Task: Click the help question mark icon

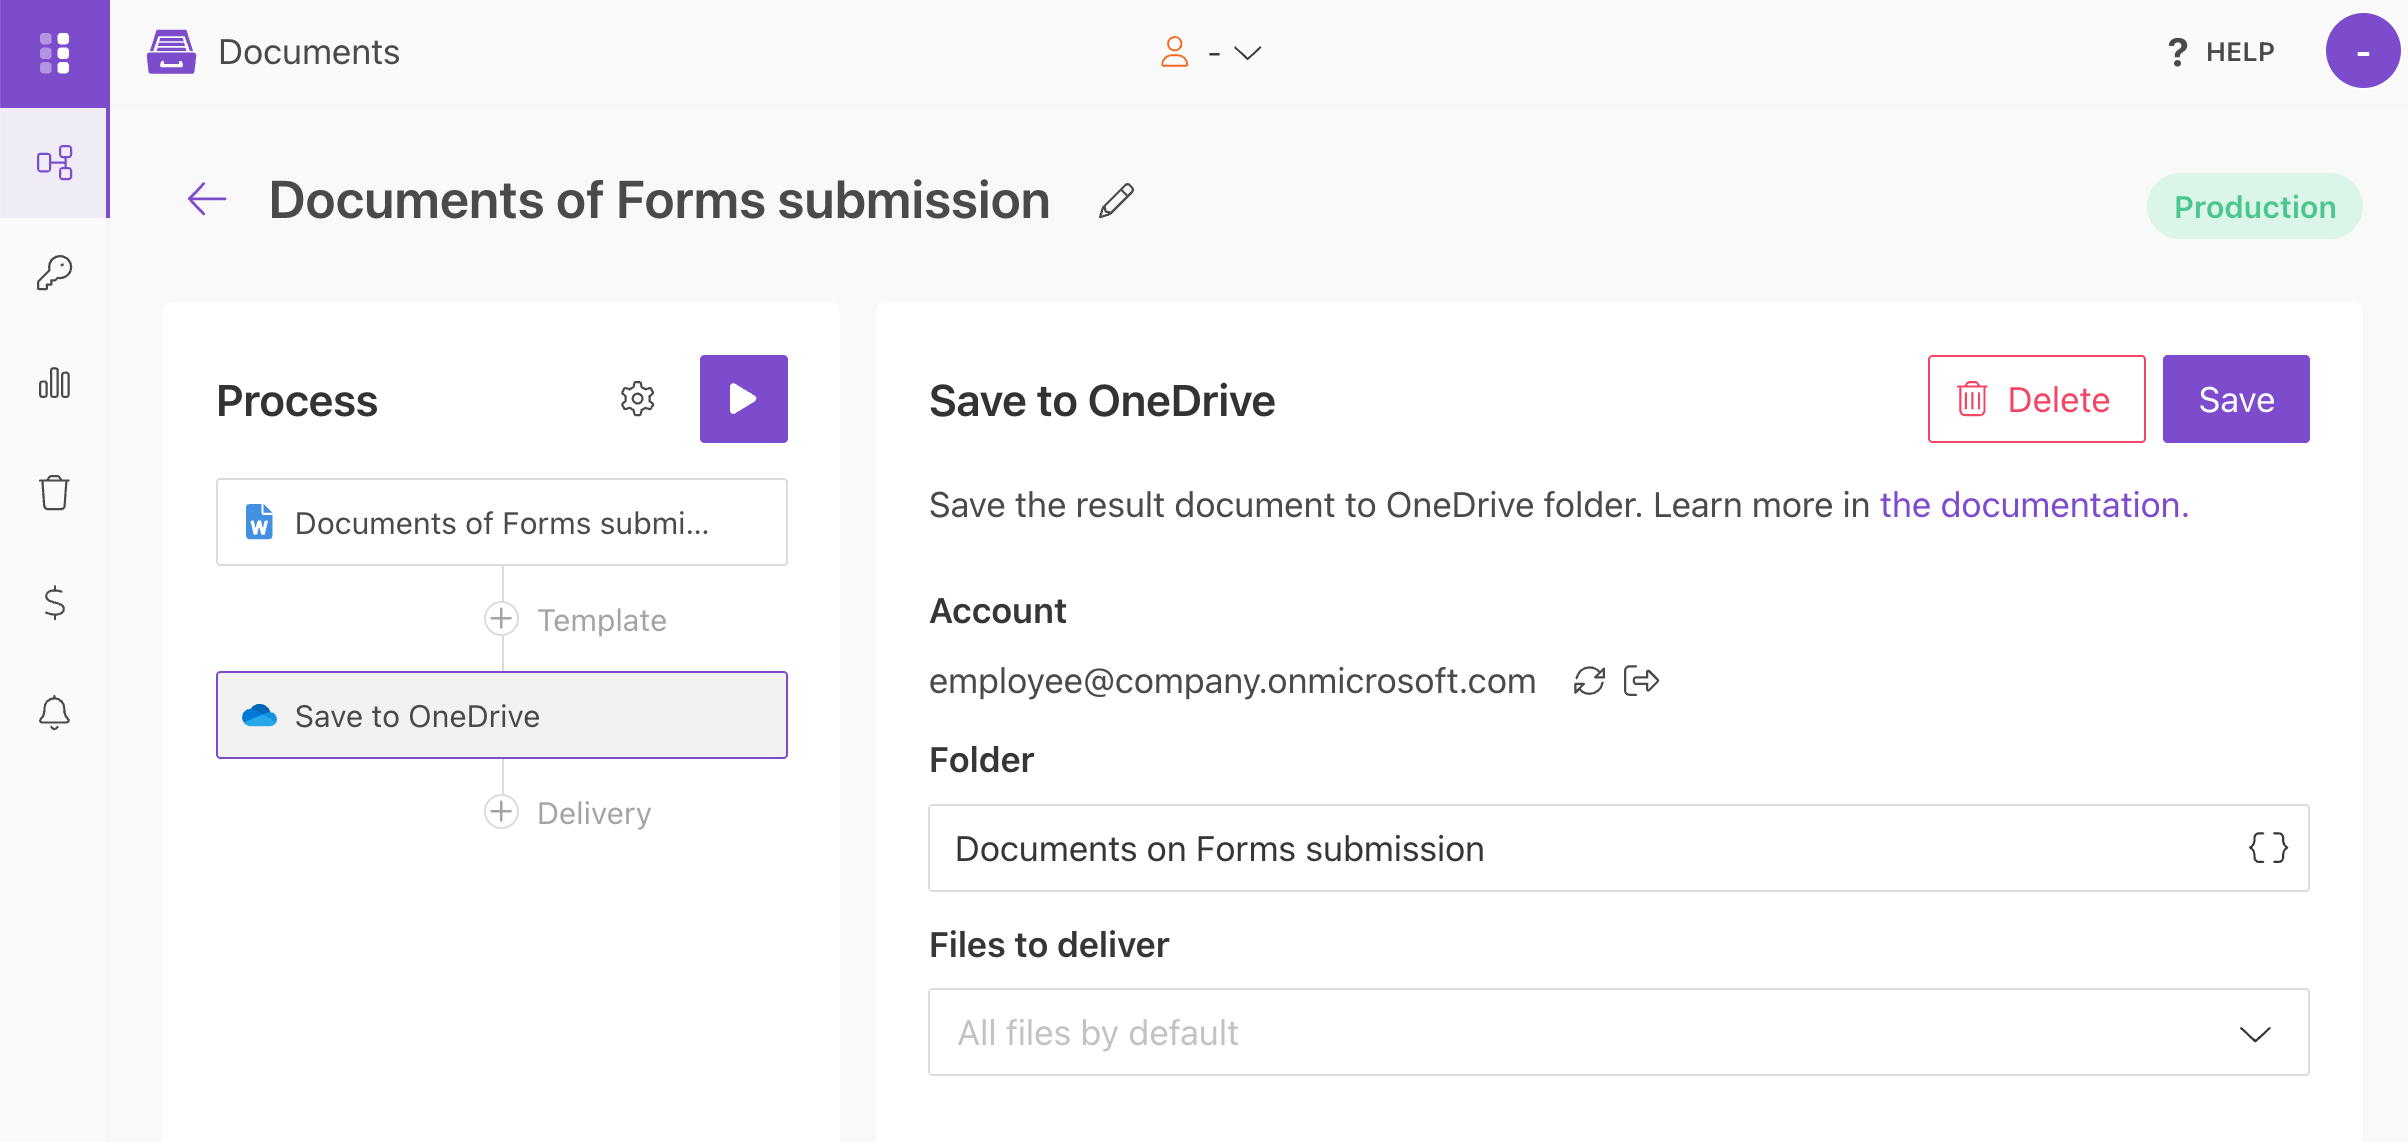Action: pyautogui.click(x=2177, y=52)
